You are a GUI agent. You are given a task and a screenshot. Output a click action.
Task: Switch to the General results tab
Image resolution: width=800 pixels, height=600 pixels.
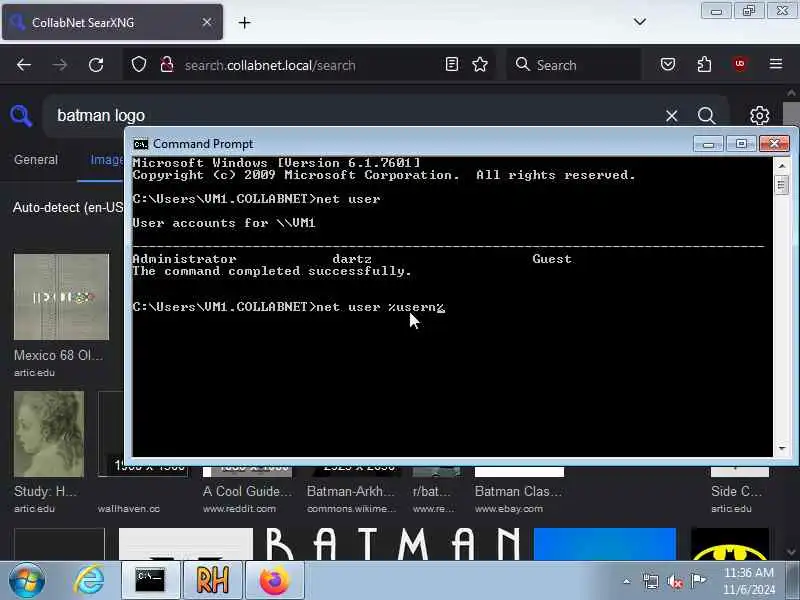[x=36, y=160]
